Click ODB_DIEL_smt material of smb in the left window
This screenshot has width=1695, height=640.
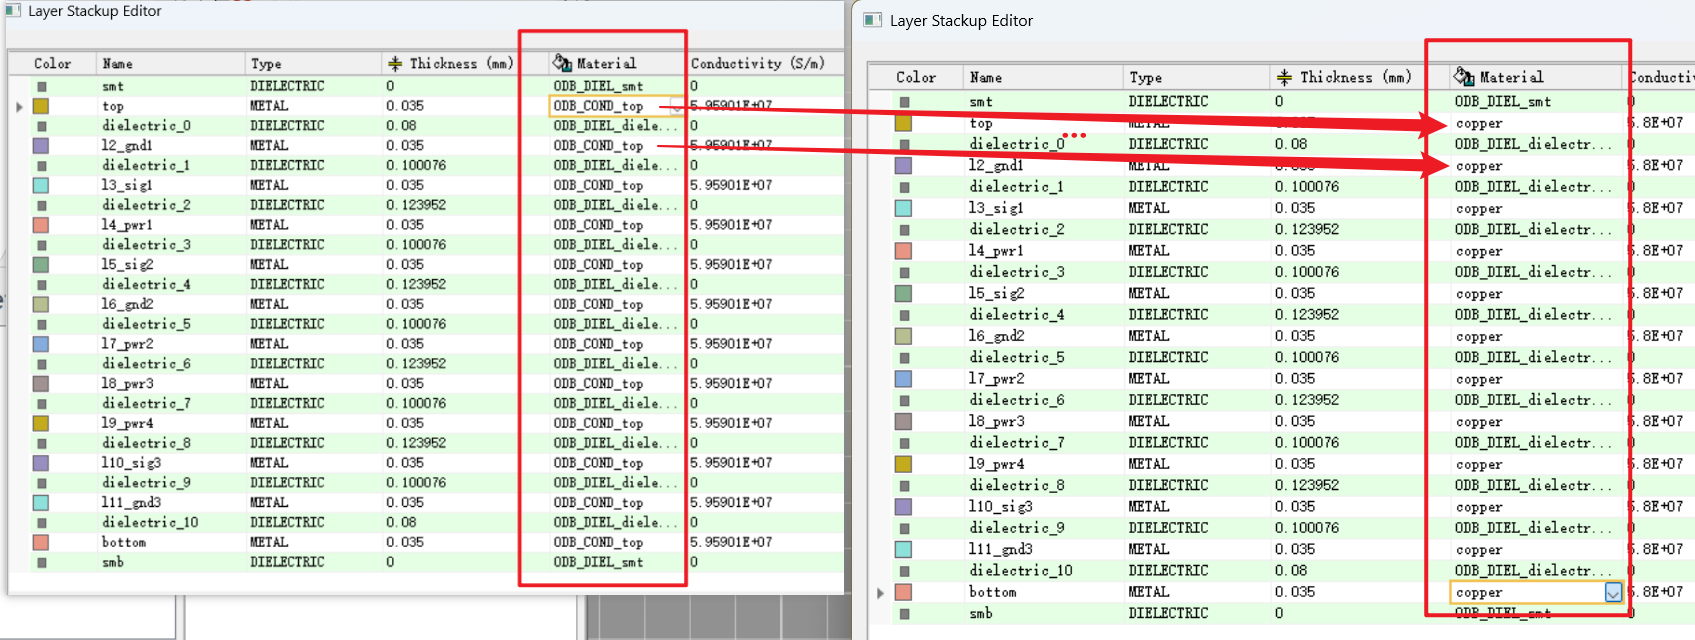(x=598, y=562)
